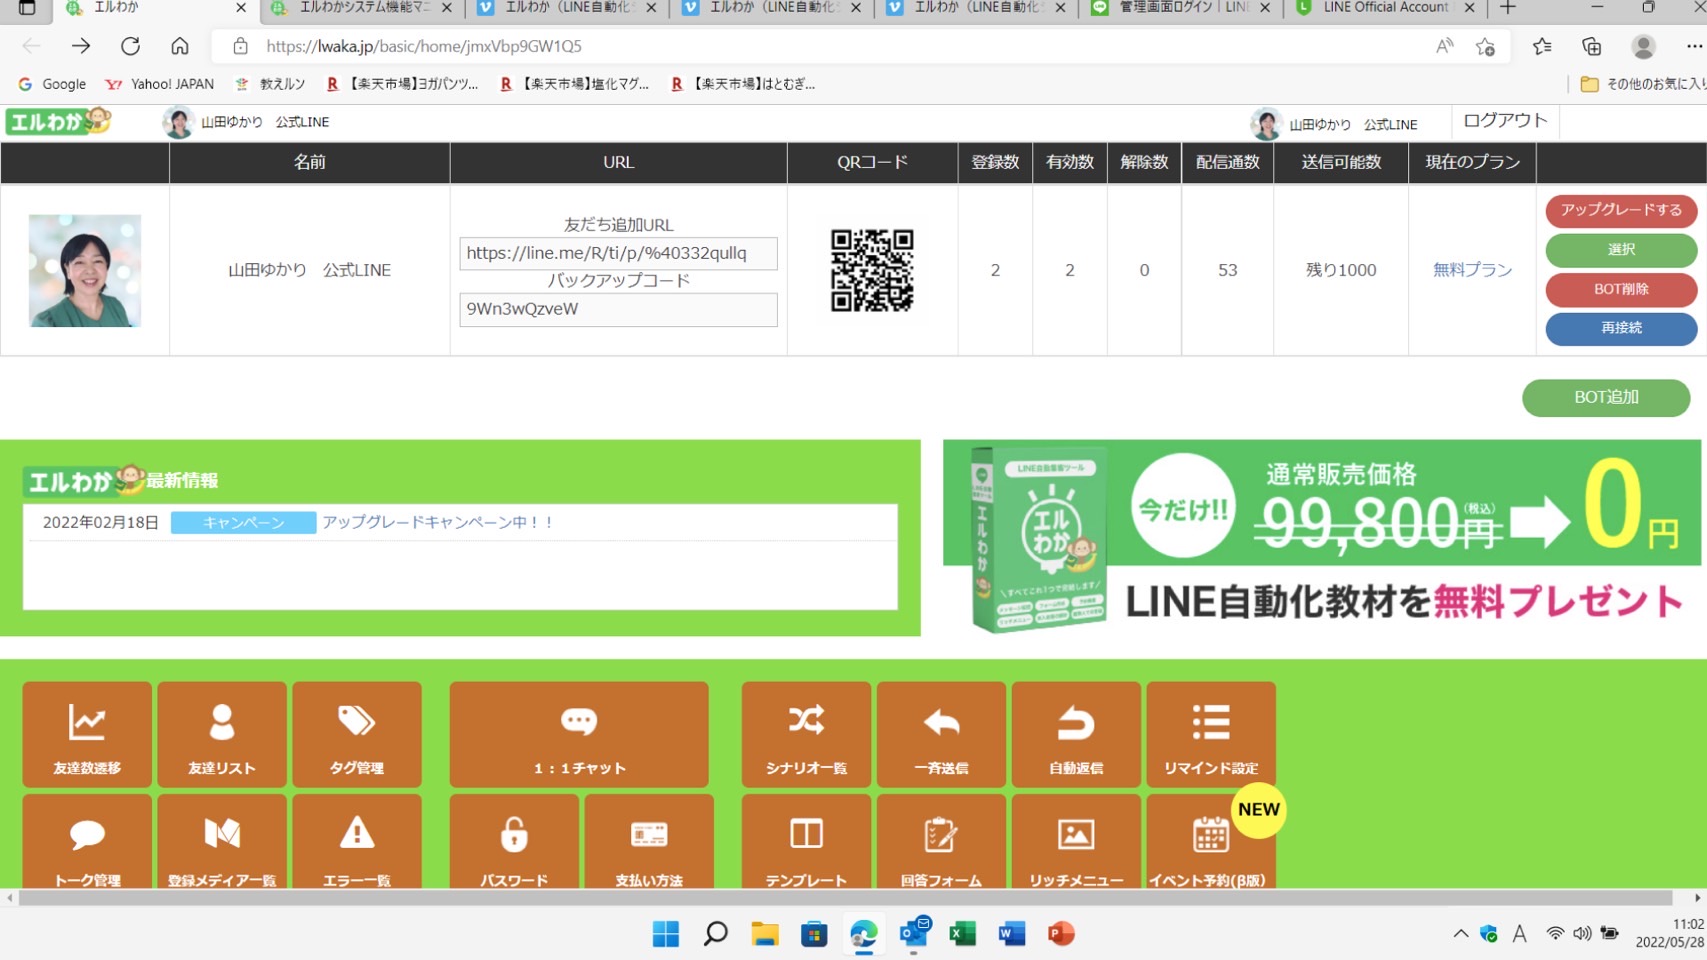Open the パスワード lock tile

(514, 841)
